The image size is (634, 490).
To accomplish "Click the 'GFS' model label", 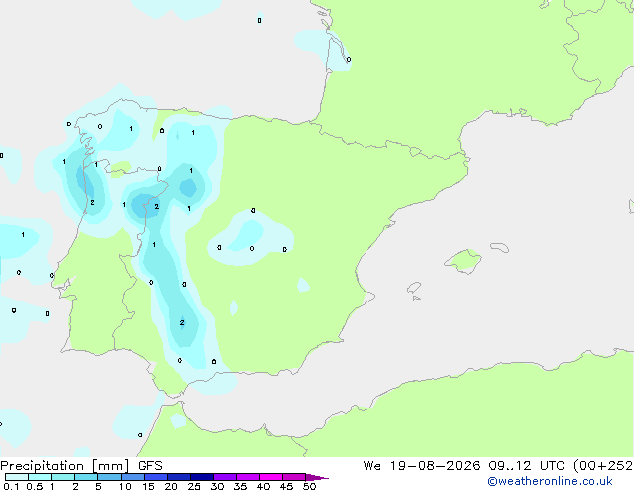I will tap(150, 466).
